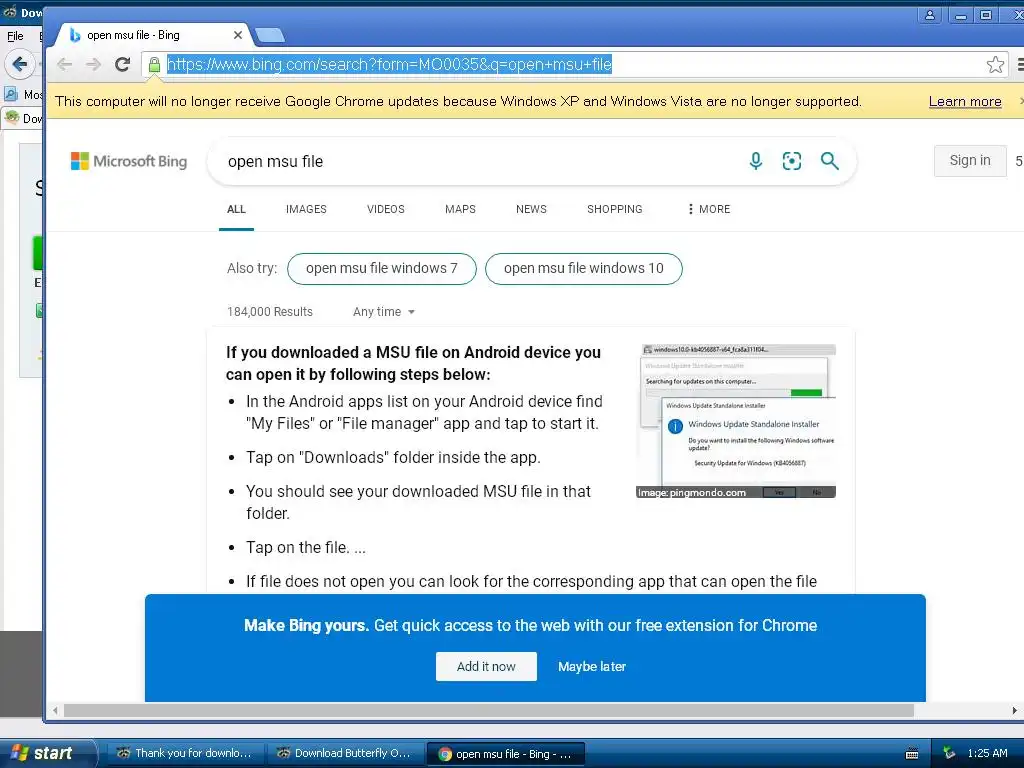Click the green padlock security icon
Viewport: 1024px width, 768px height.
154,65
